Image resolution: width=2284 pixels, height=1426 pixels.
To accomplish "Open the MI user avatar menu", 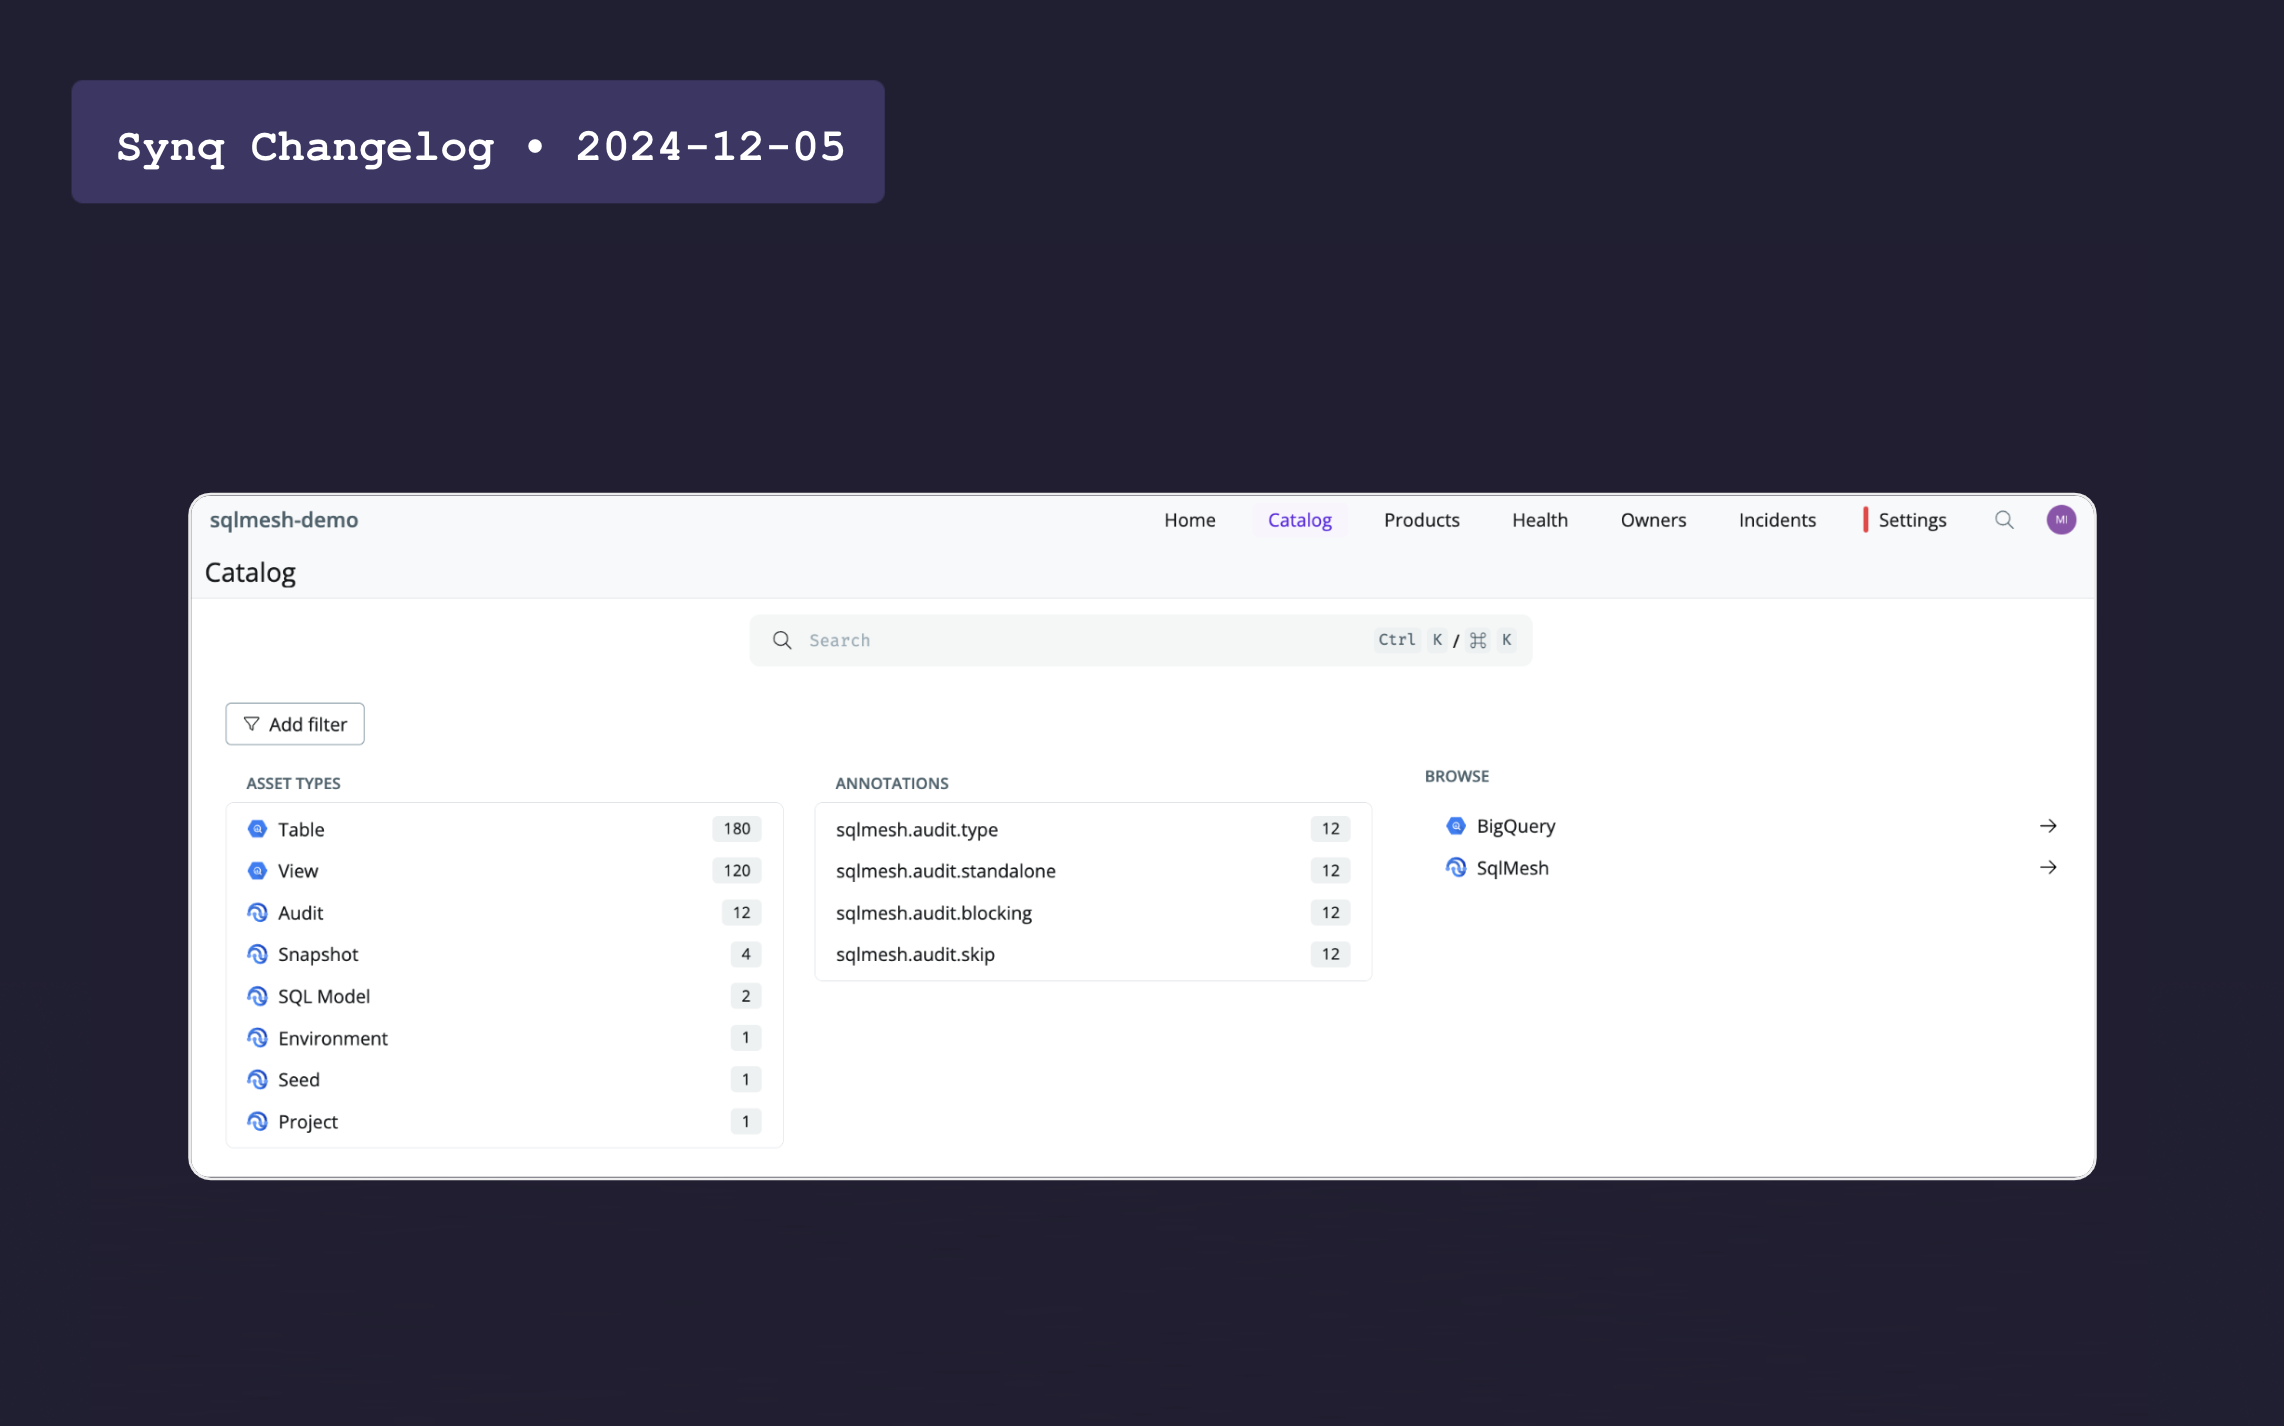I will [2061, 520].
